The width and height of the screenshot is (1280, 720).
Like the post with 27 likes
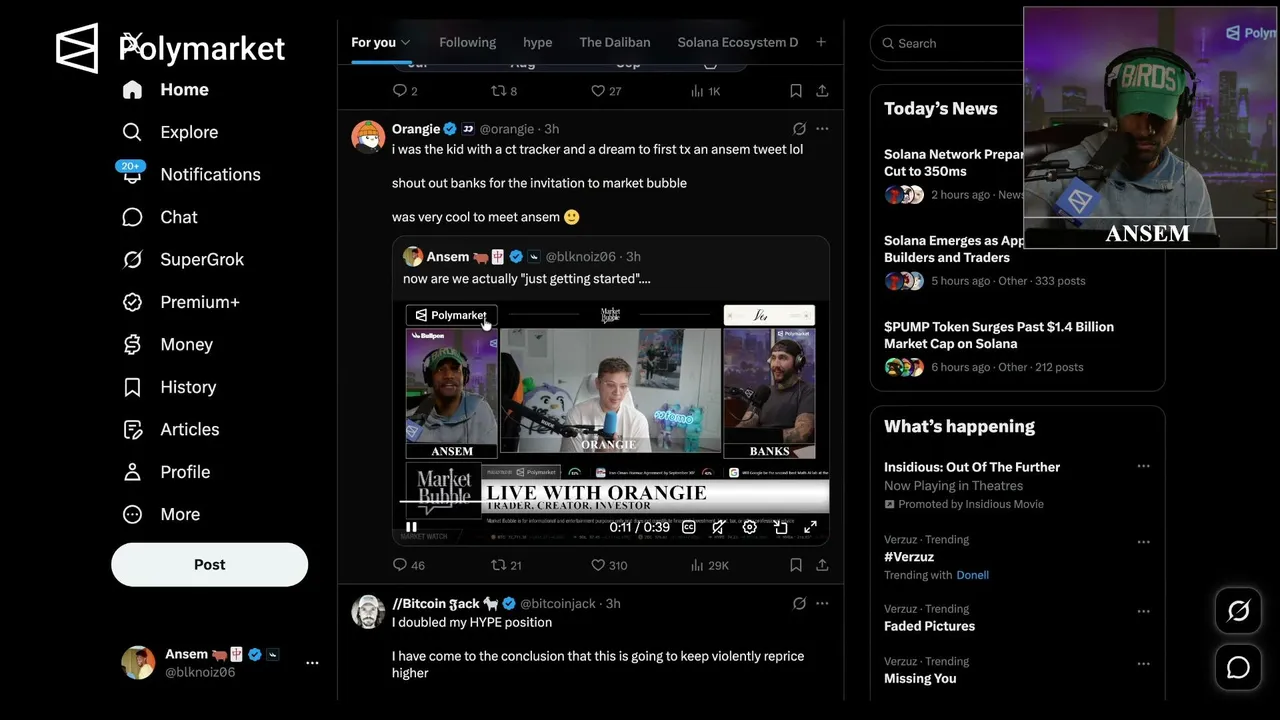606,91
